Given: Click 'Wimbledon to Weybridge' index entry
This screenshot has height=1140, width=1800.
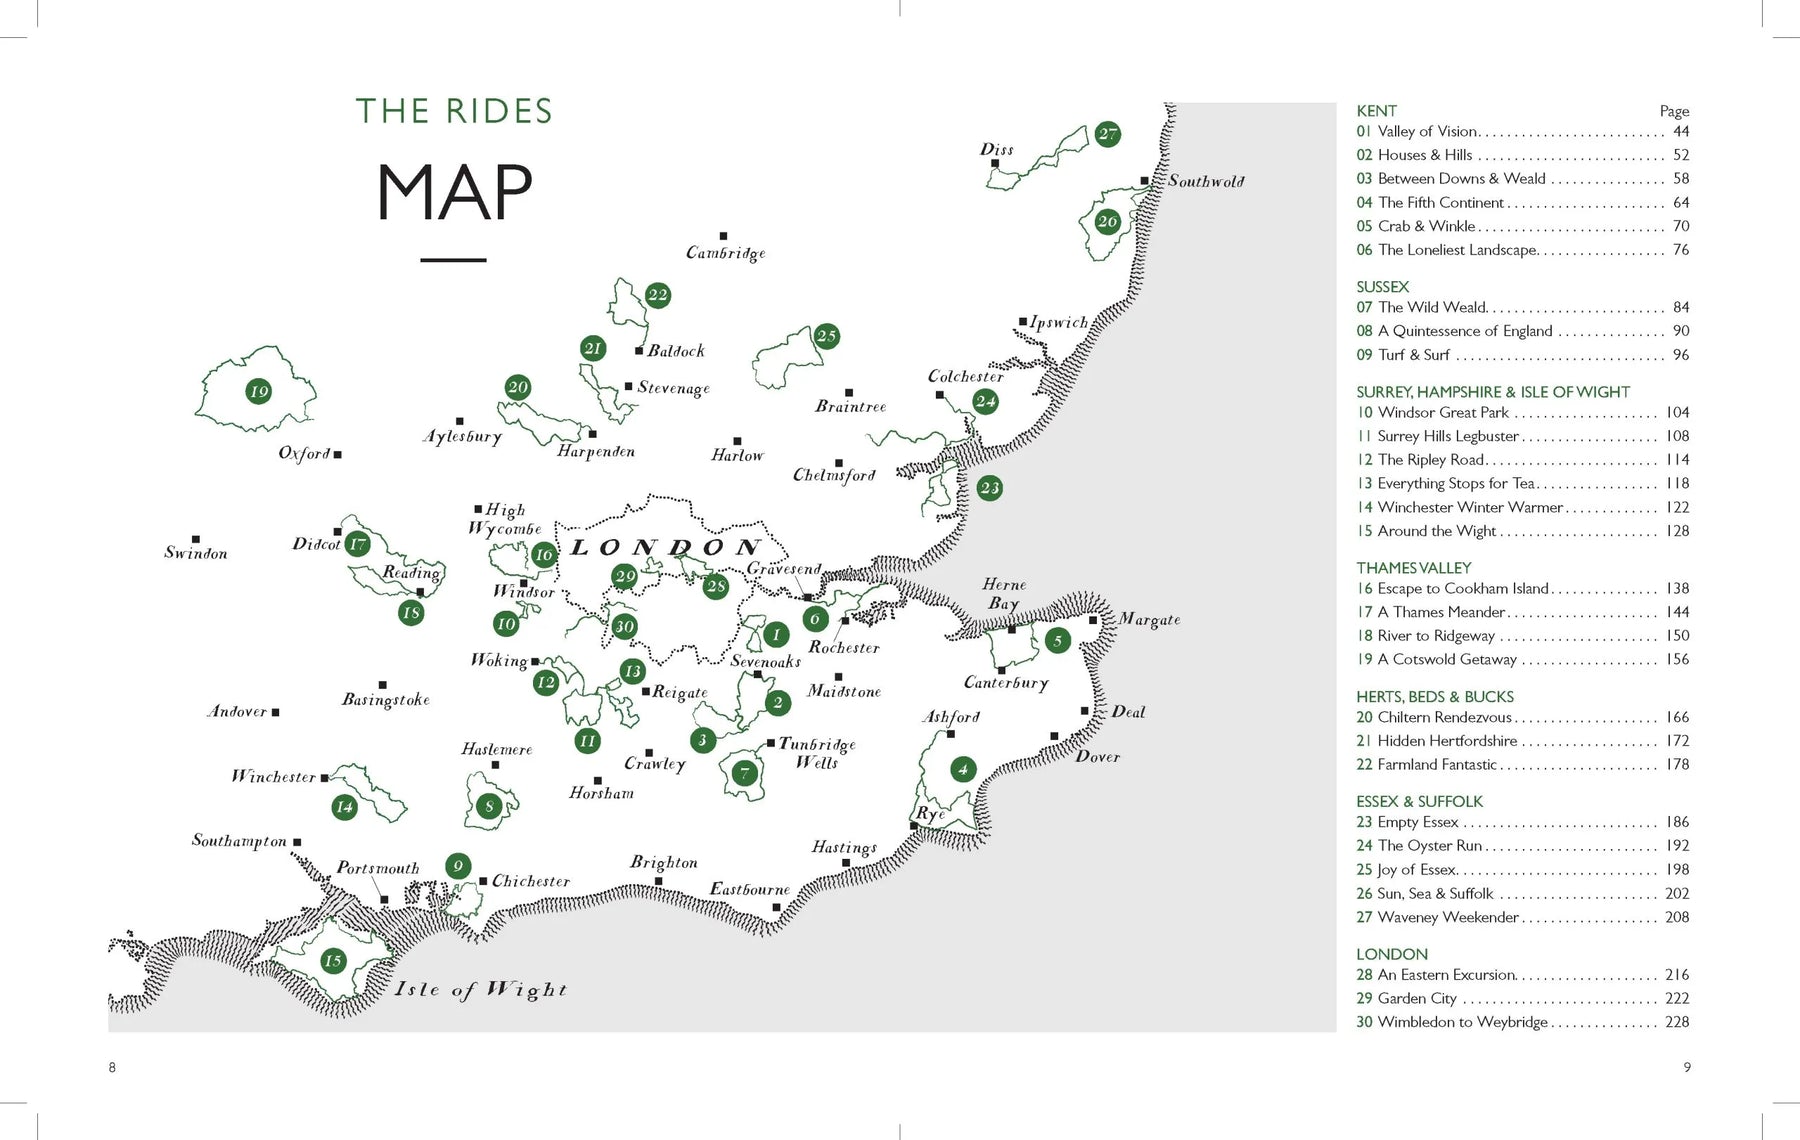Looking at the screenshot, I should point(1523,1023).
